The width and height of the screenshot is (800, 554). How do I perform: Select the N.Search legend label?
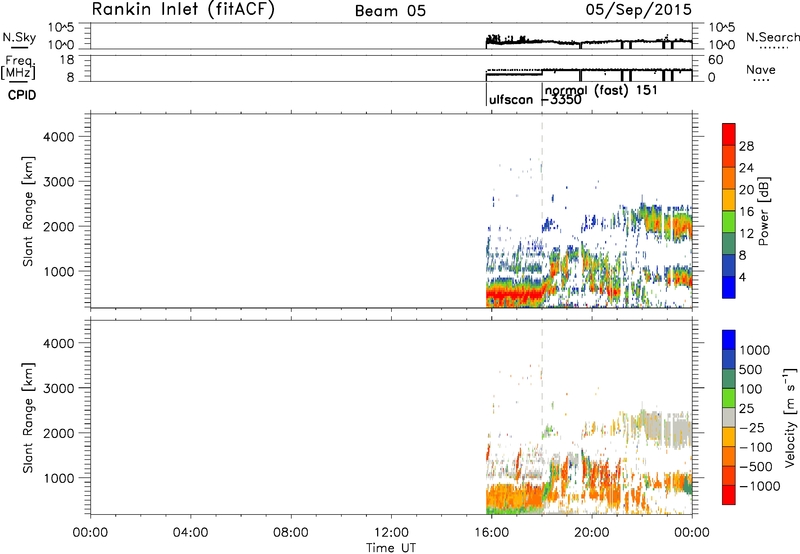(772, 37)
